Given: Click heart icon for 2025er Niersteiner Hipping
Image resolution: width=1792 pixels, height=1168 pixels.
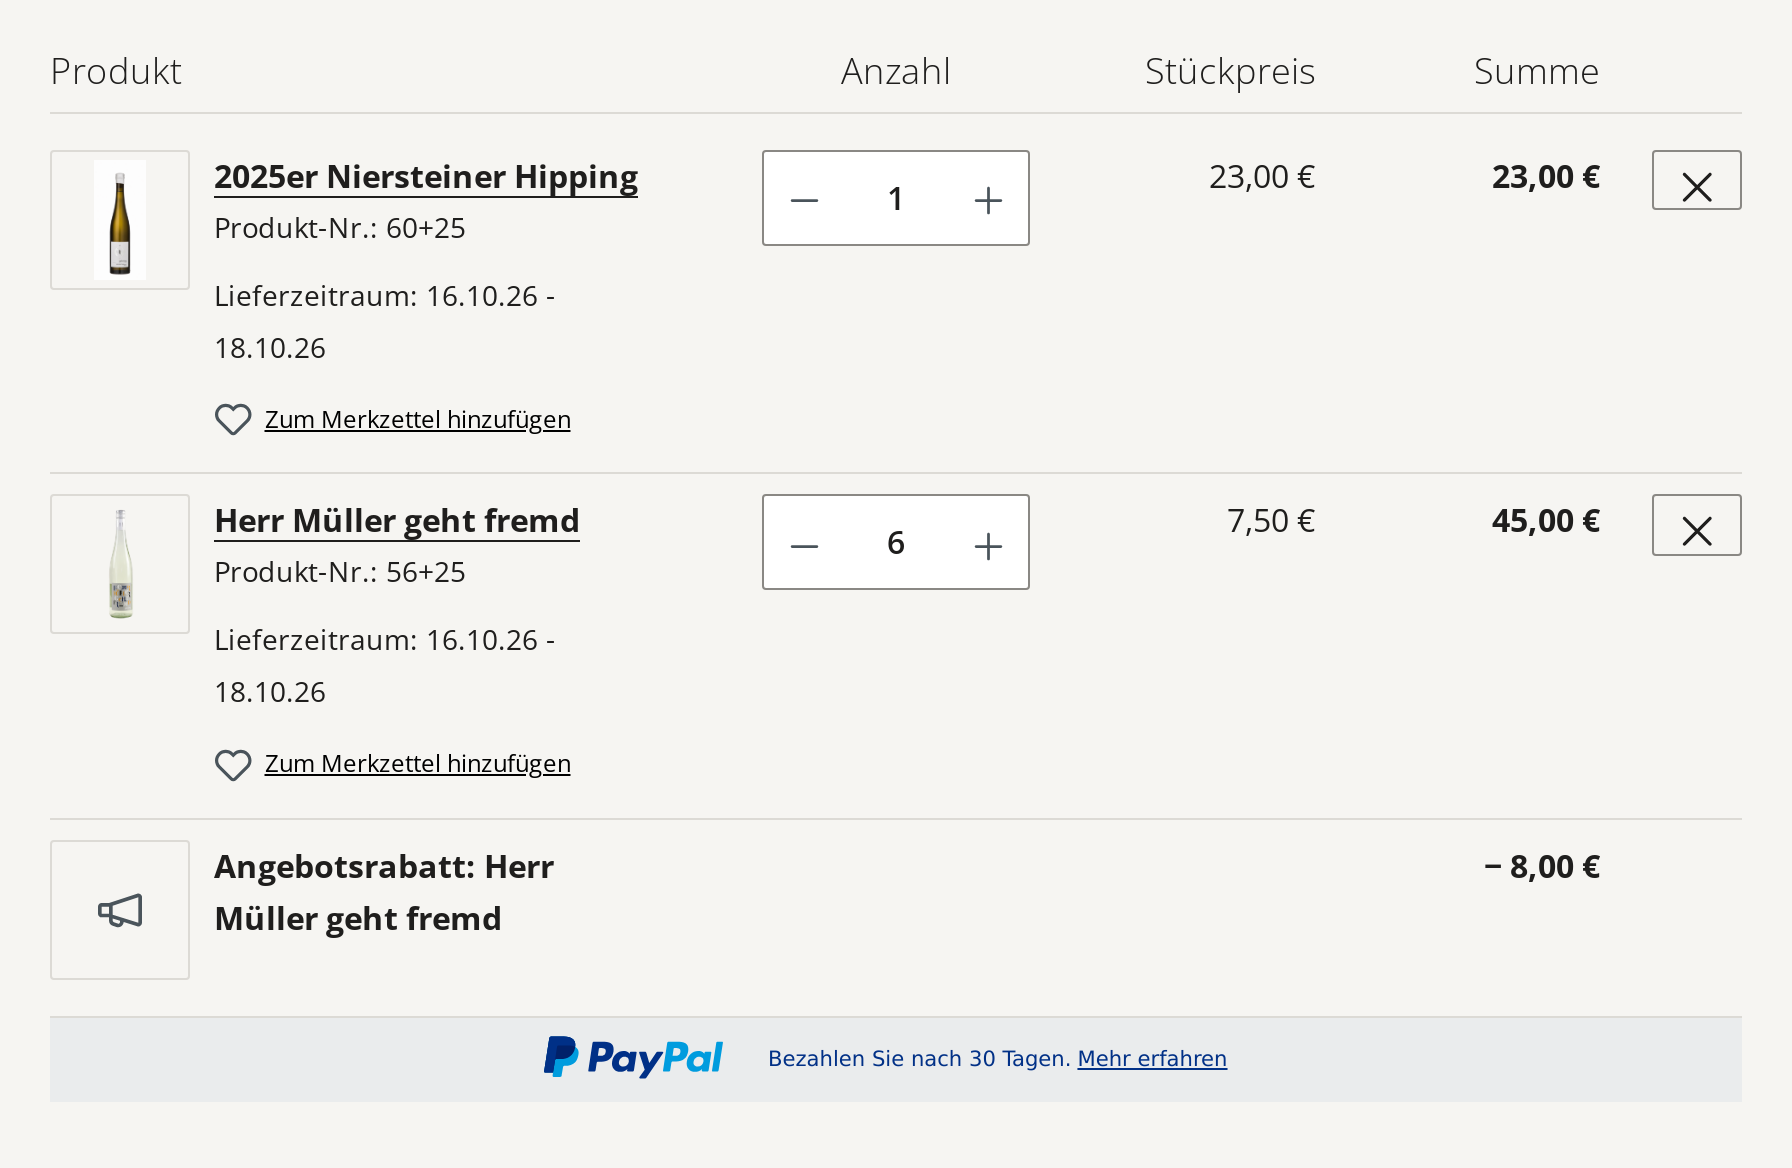Looking at the screenshot, I should coord(233,420).
